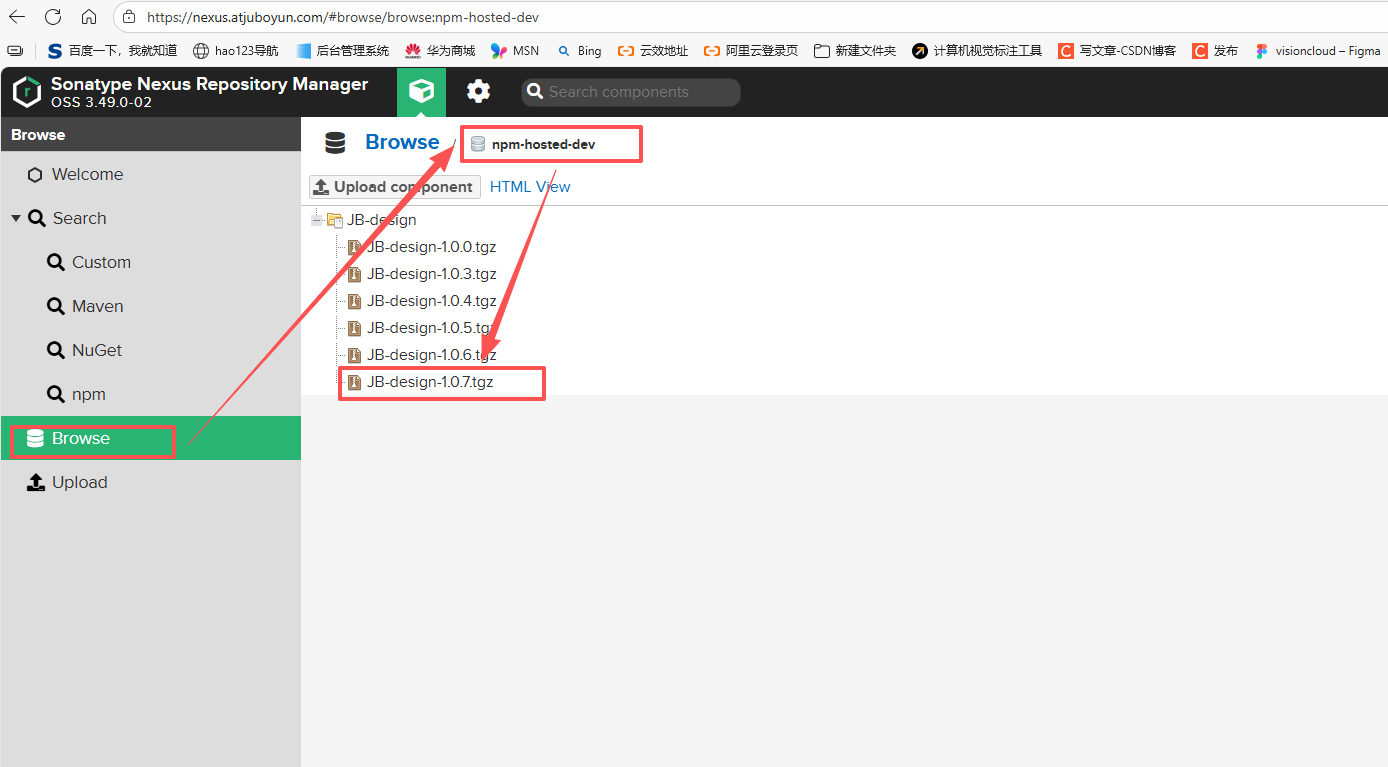The height and width of the screenshot is (767, 1388).
Task: Collapse the JB-design folder tree node
Action: 317,220
